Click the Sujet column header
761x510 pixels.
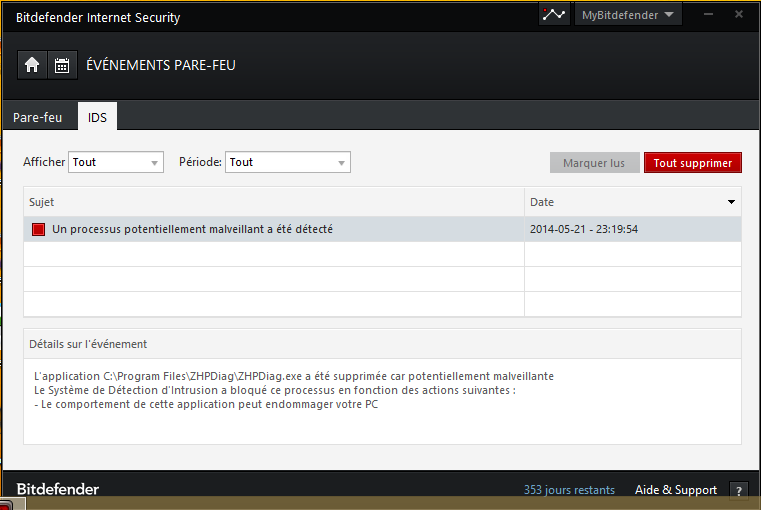[x=274, y=202]
